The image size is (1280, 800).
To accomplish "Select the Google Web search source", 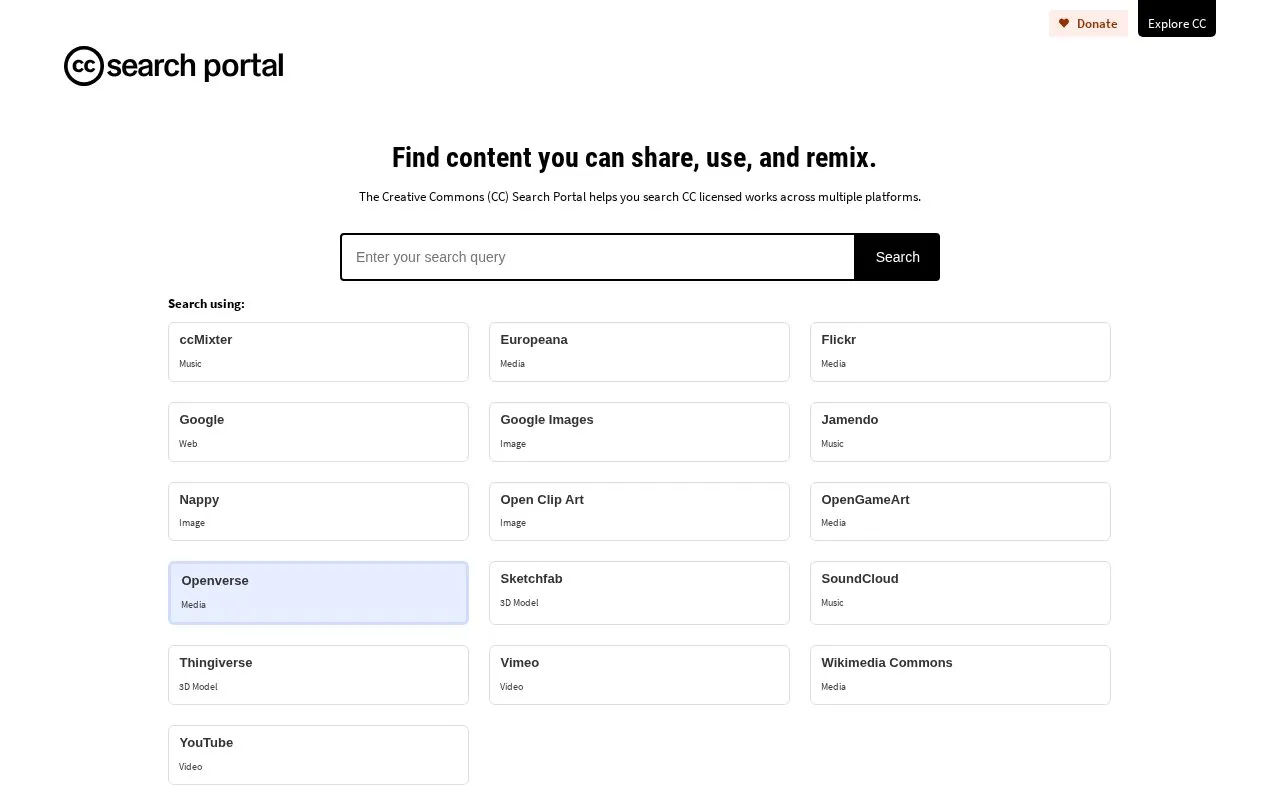I will point(318,432).
